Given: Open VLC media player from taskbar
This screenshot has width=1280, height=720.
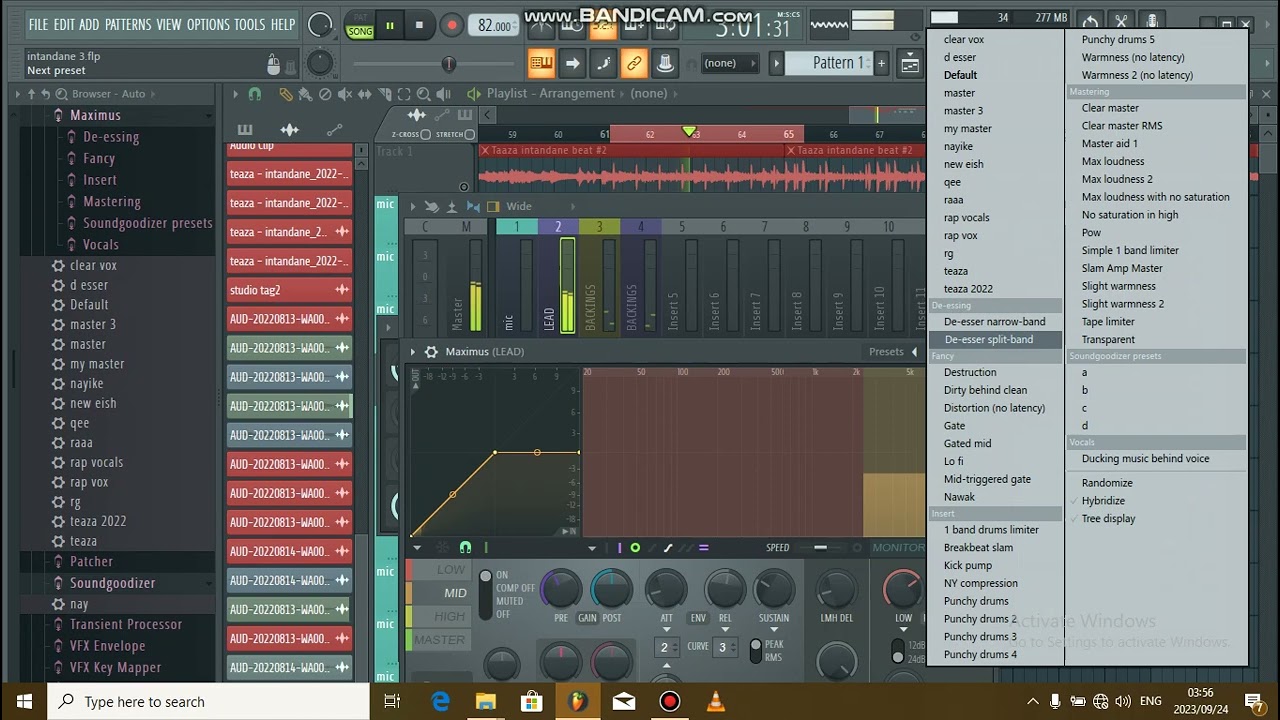Looking at the screenshot, I should point(716,702).
